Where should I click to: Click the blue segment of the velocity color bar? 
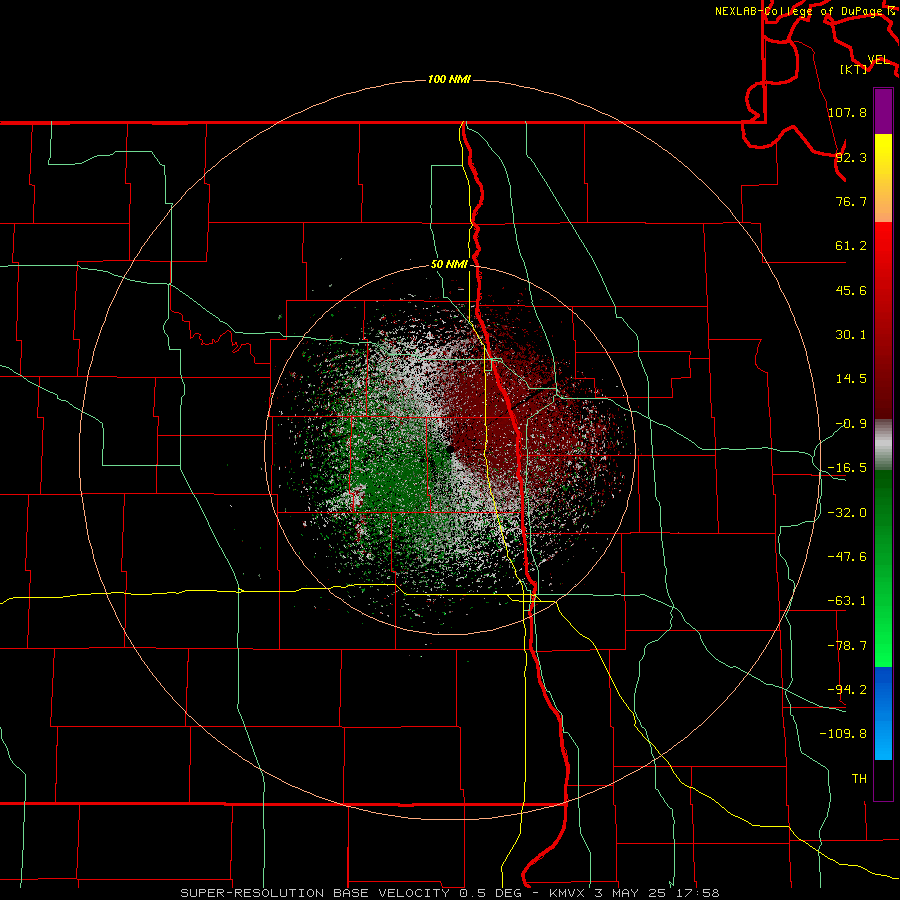883,713
